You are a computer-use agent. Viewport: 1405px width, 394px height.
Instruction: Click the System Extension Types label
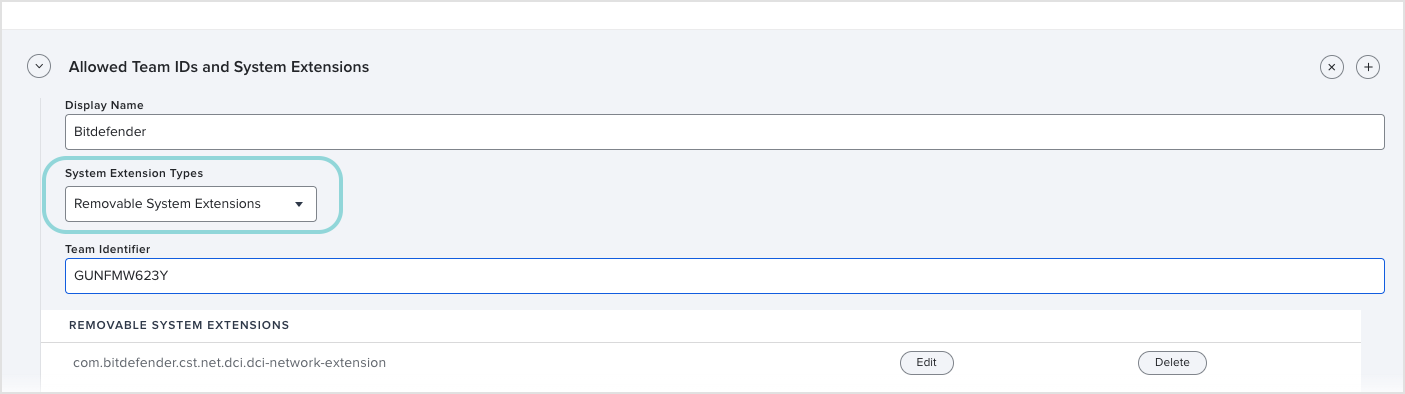pyautogui.click(x=134, y=173)
